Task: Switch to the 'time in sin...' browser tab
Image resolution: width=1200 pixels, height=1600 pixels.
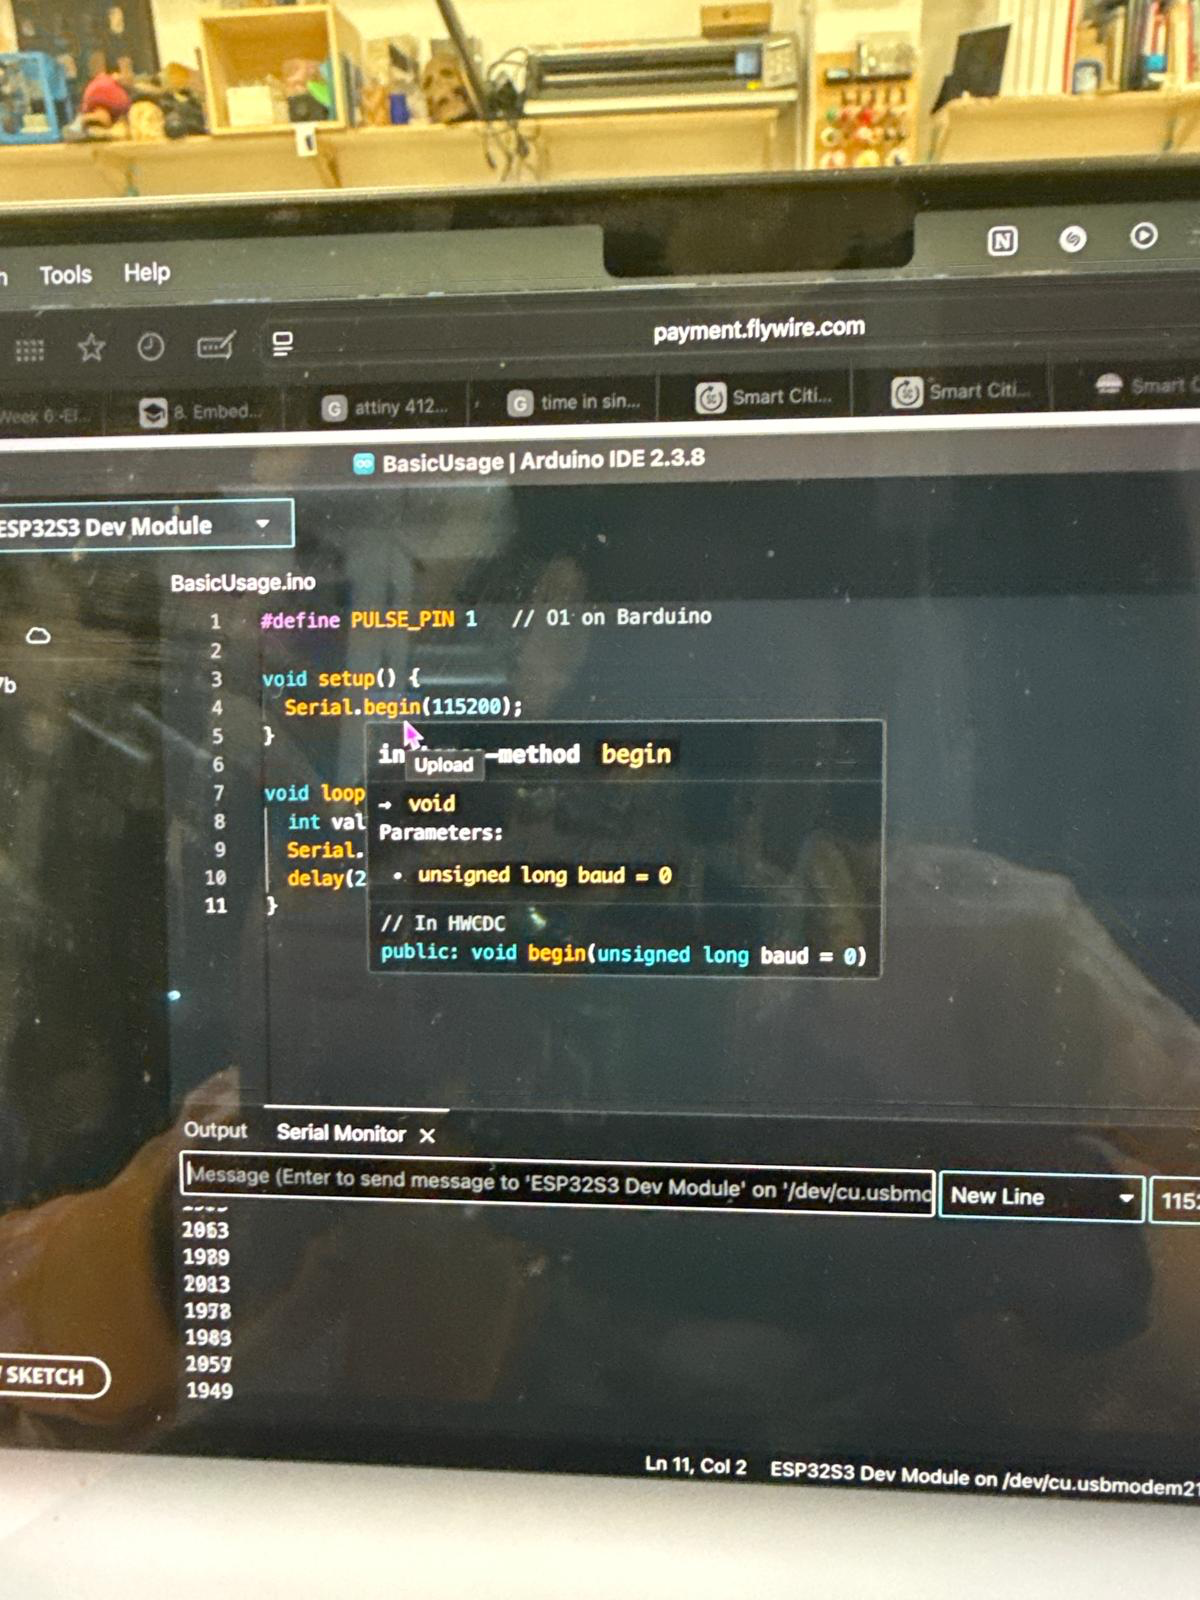Action: tap(575, 402)
